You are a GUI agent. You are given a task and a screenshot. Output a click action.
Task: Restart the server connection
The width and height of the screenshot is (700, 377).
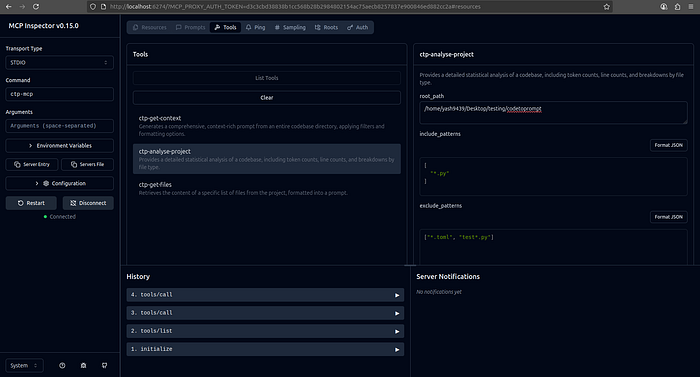pyautogui.click(x=31, y=203)
